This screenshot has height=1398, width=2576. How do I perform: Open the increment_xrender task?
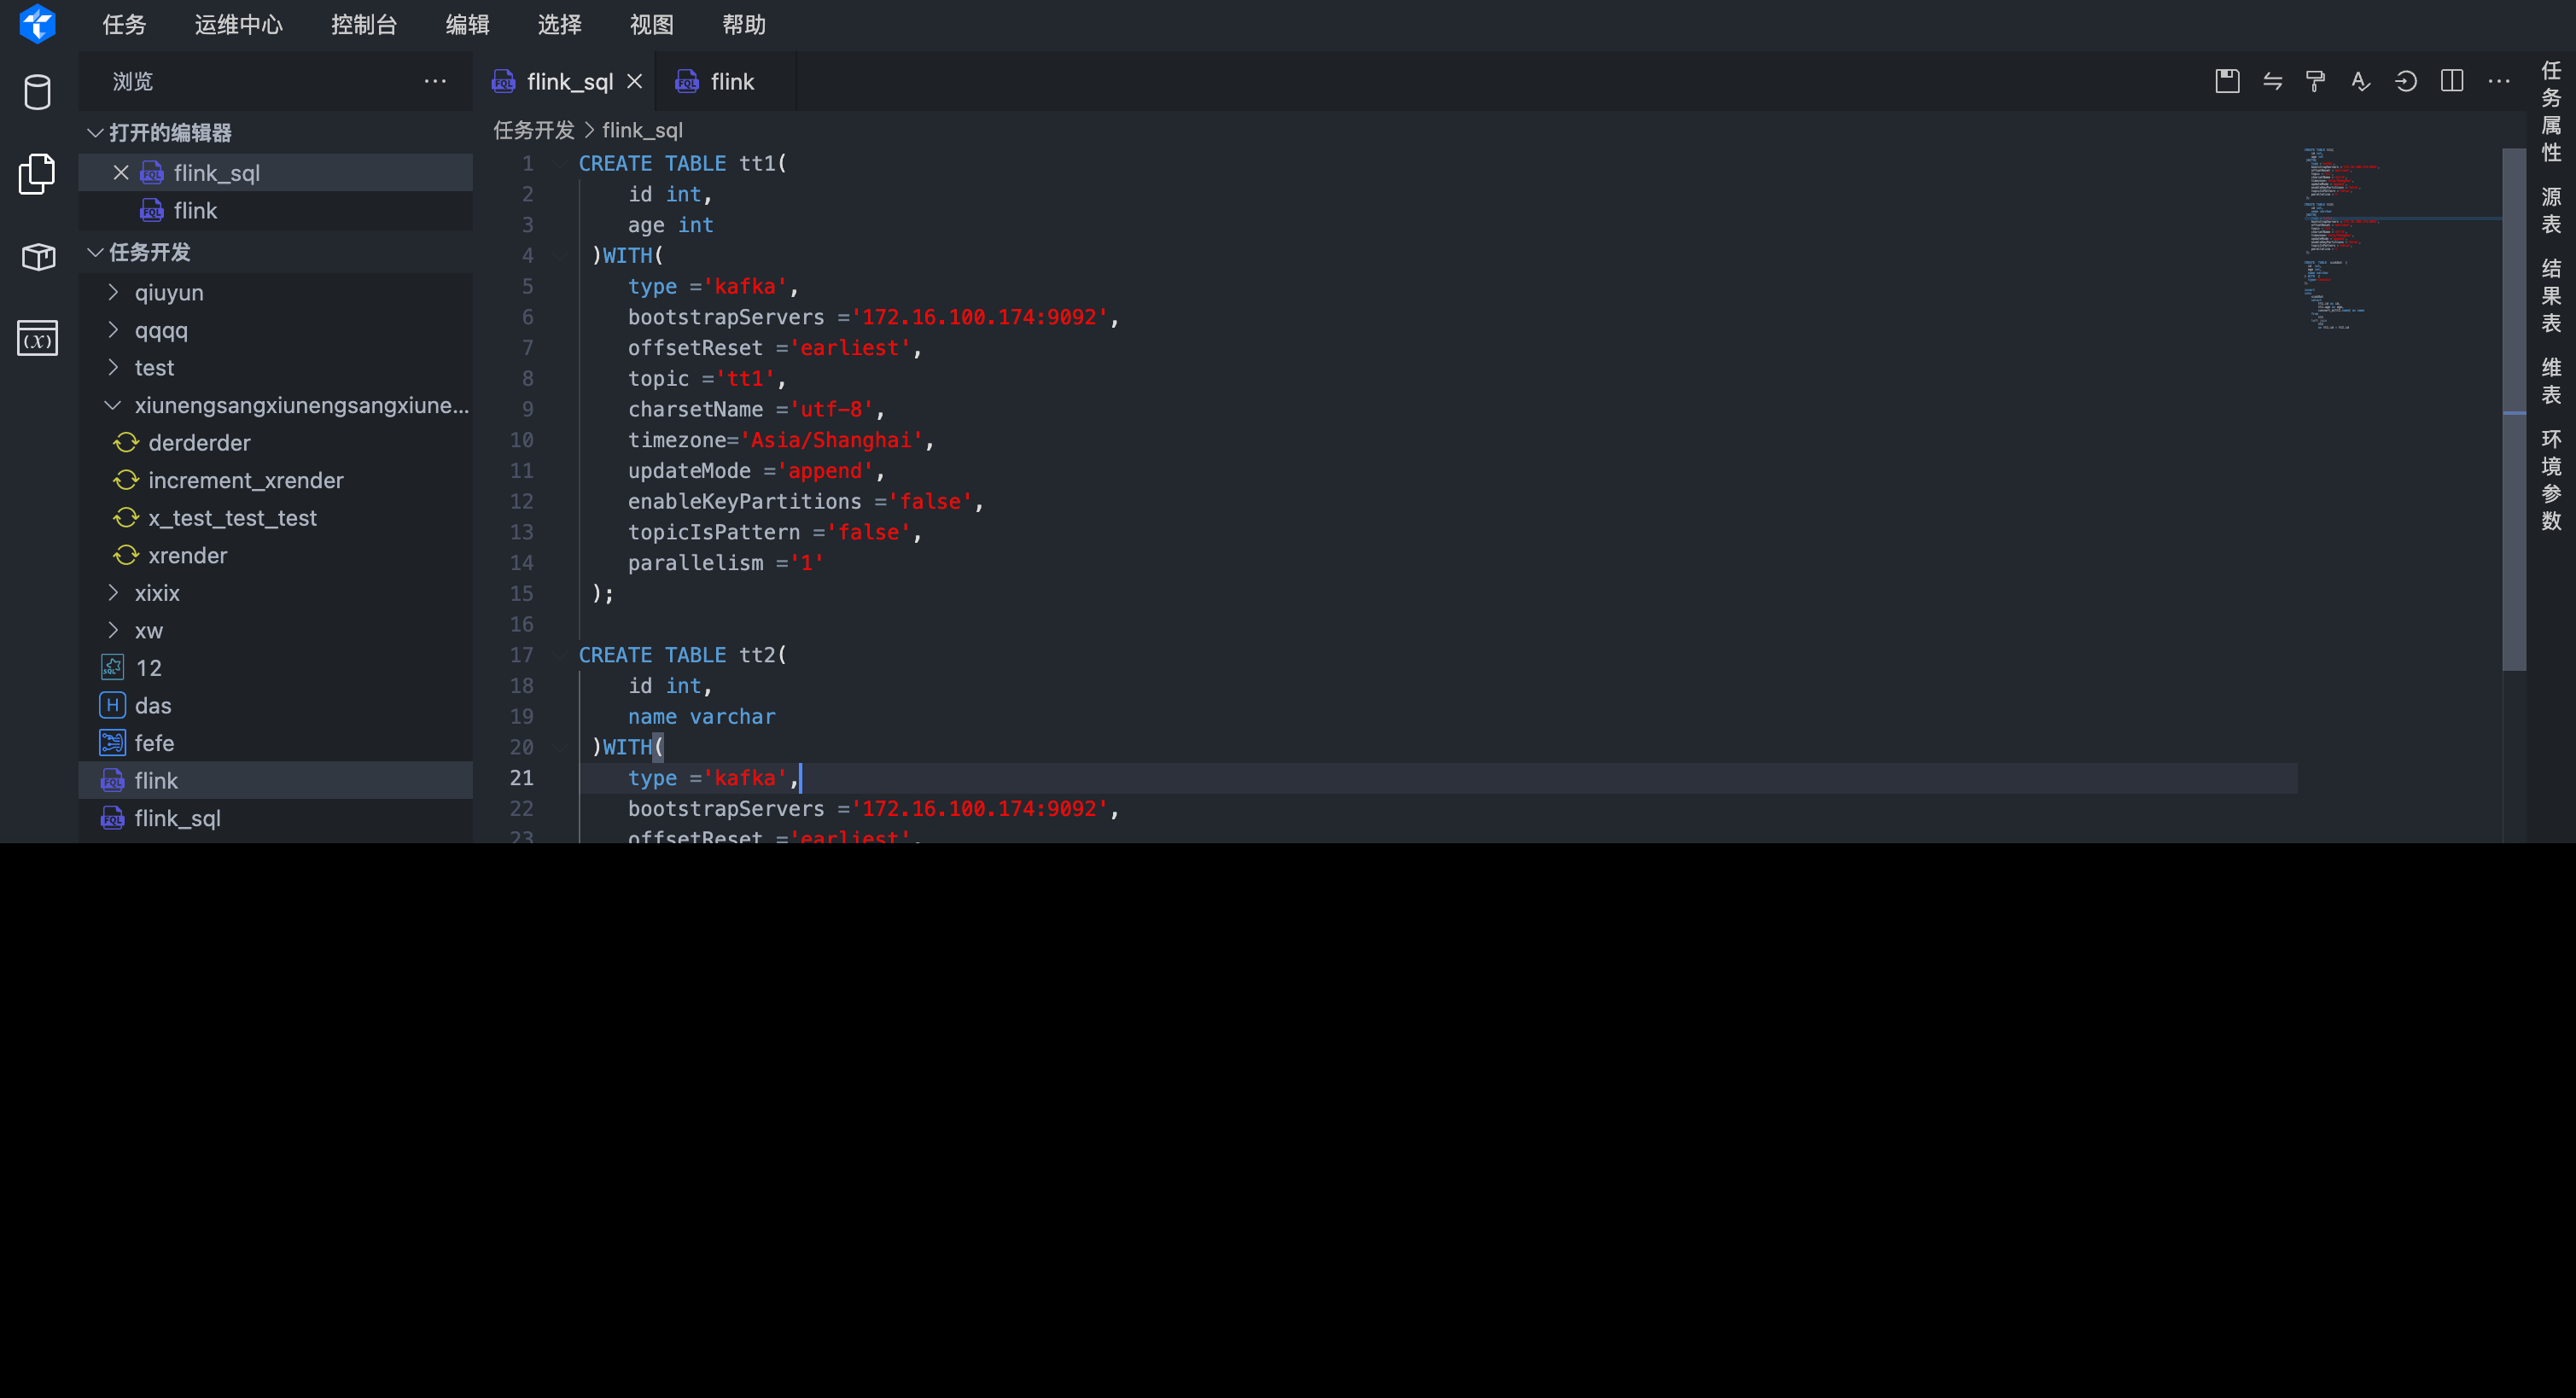[x=245, y=480]
